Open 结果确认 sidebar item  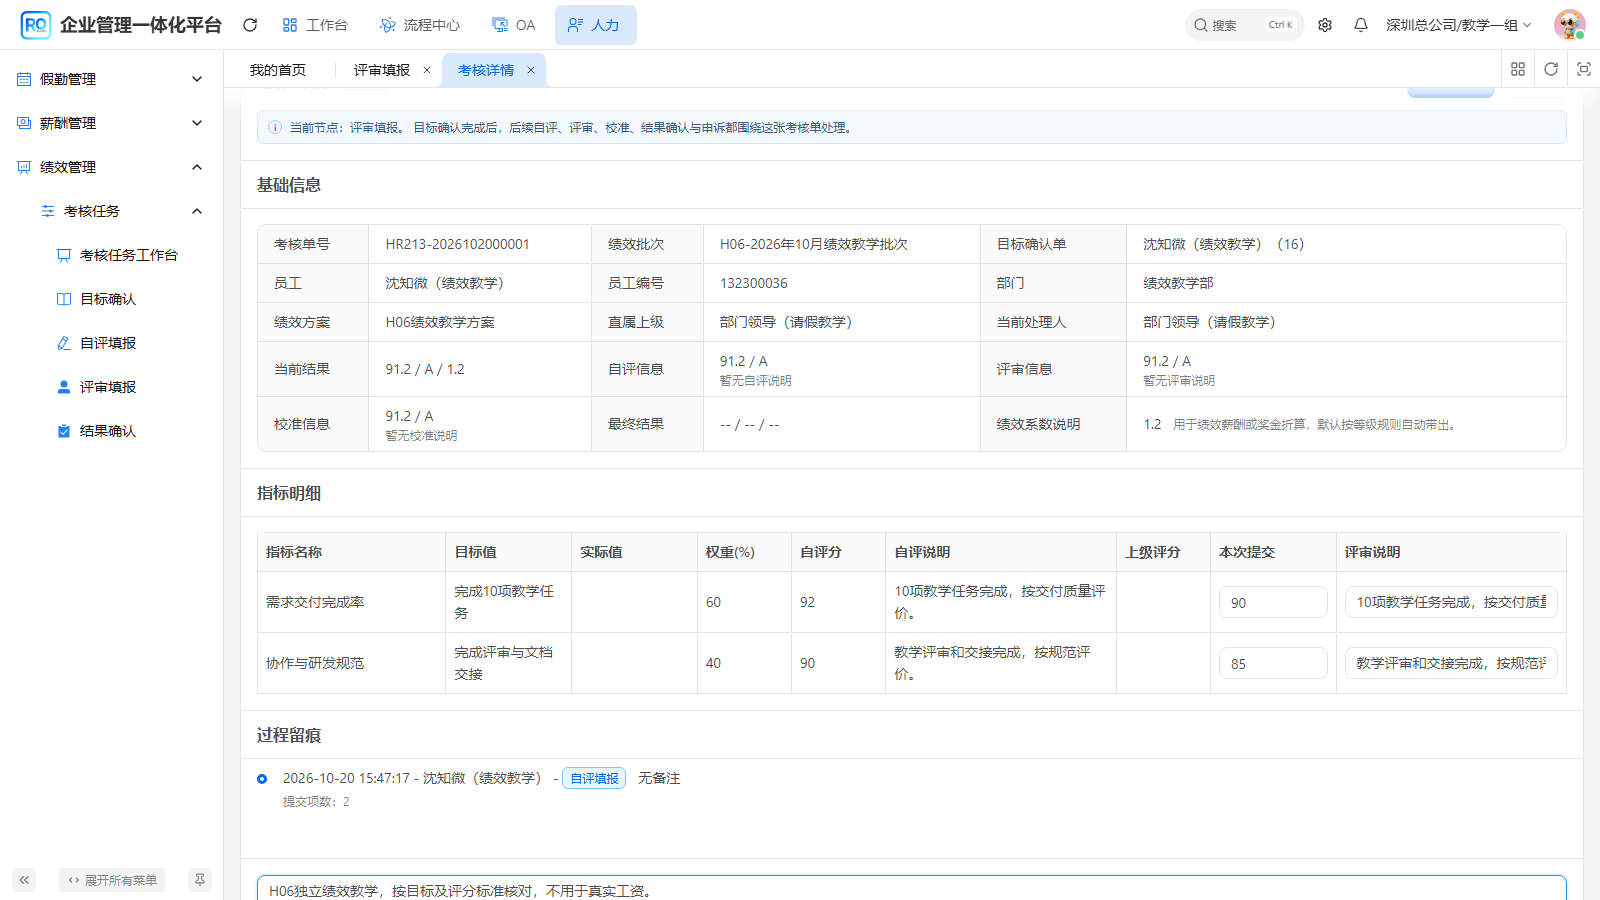pos(107,431)
